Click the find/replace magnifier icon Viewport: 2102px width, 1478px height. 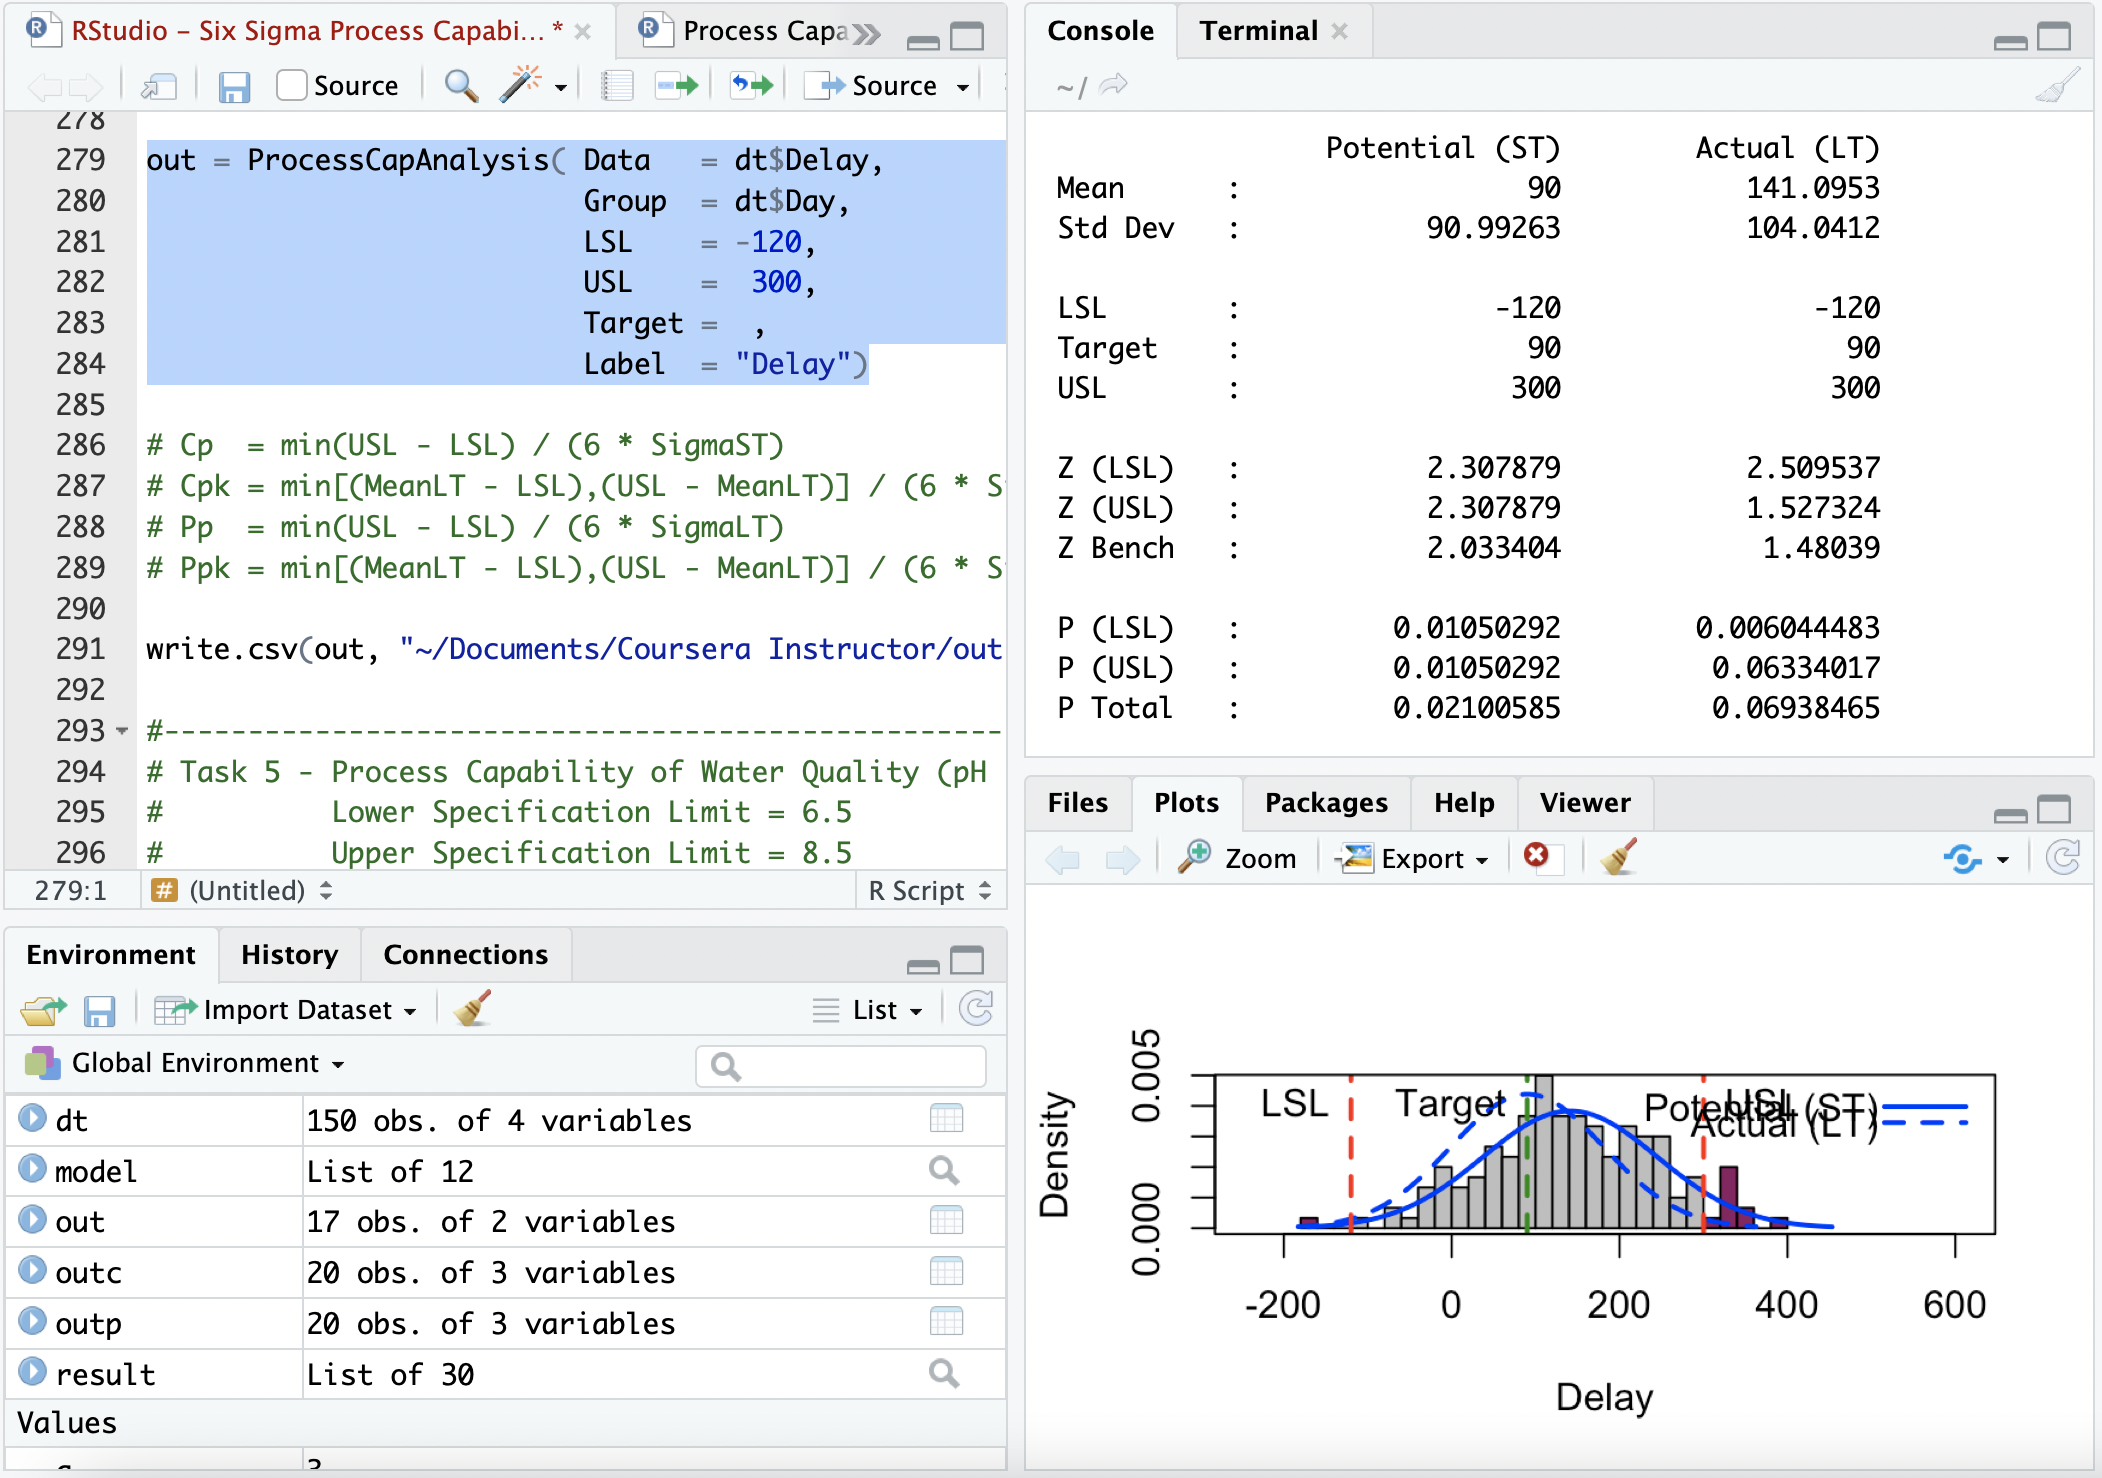tap(460, 86)
